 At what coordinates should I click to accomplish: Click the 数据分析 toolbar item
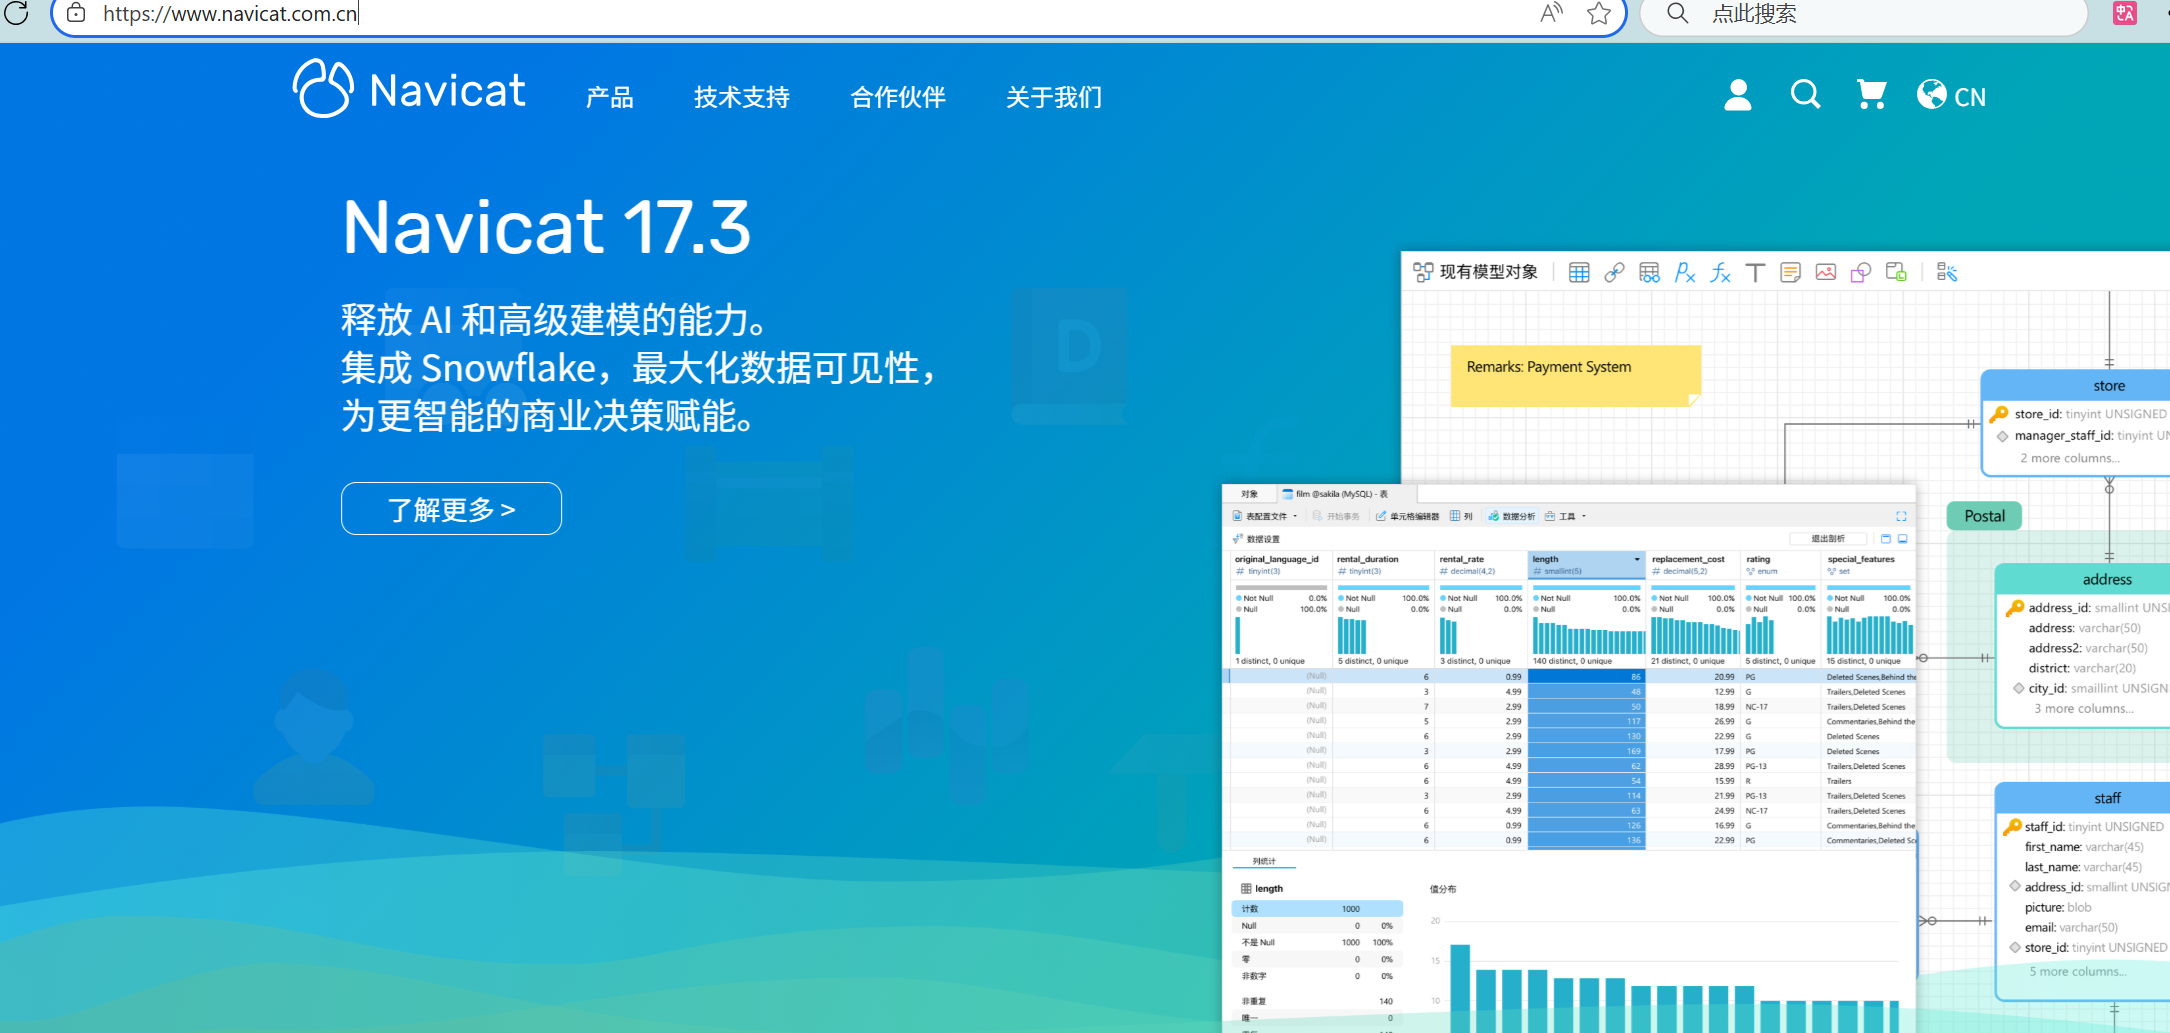[x=1512, y=516]
